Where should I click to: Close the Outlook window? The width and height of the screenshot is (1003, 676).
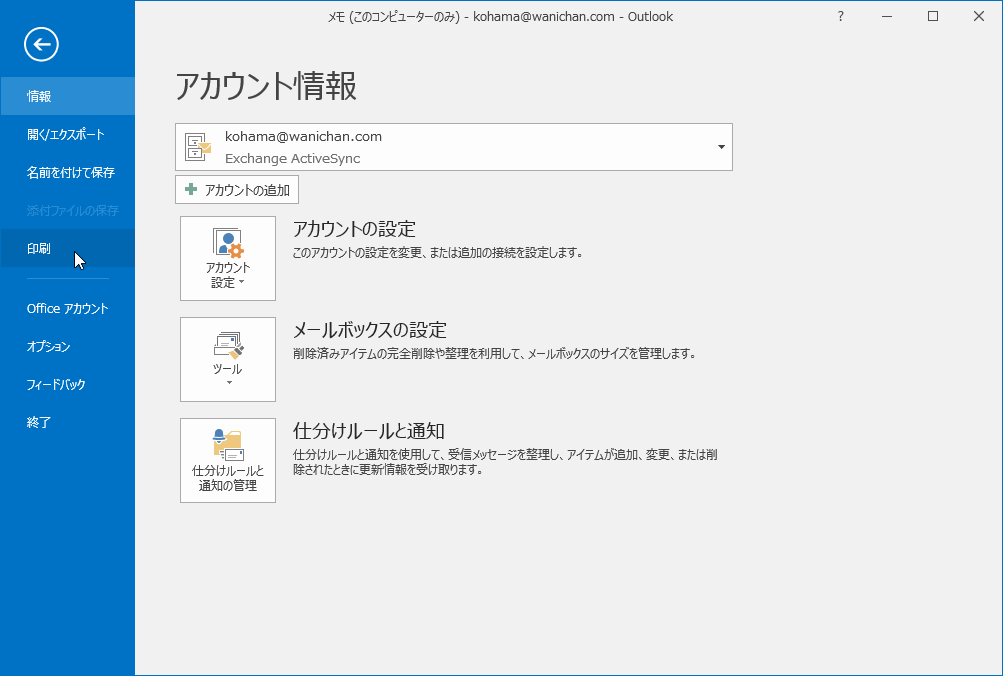[x=979, y=17]
